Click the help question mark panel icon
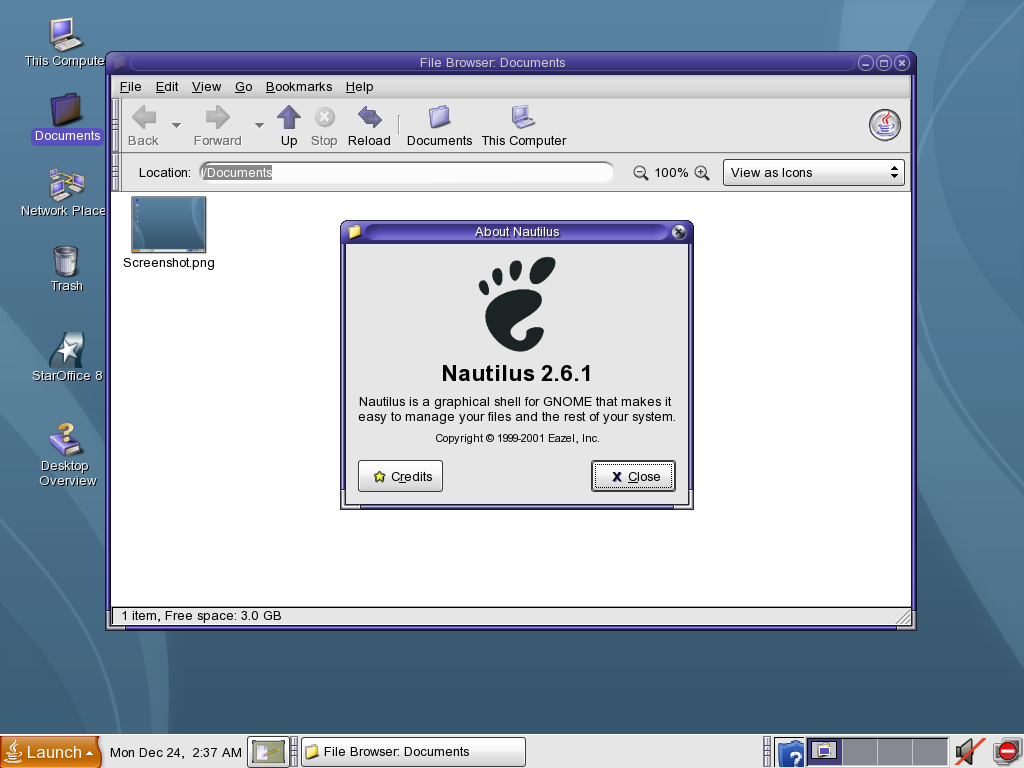Image resolution: width=1024 pixels, height=768 pixels. [x=790, y=753]
